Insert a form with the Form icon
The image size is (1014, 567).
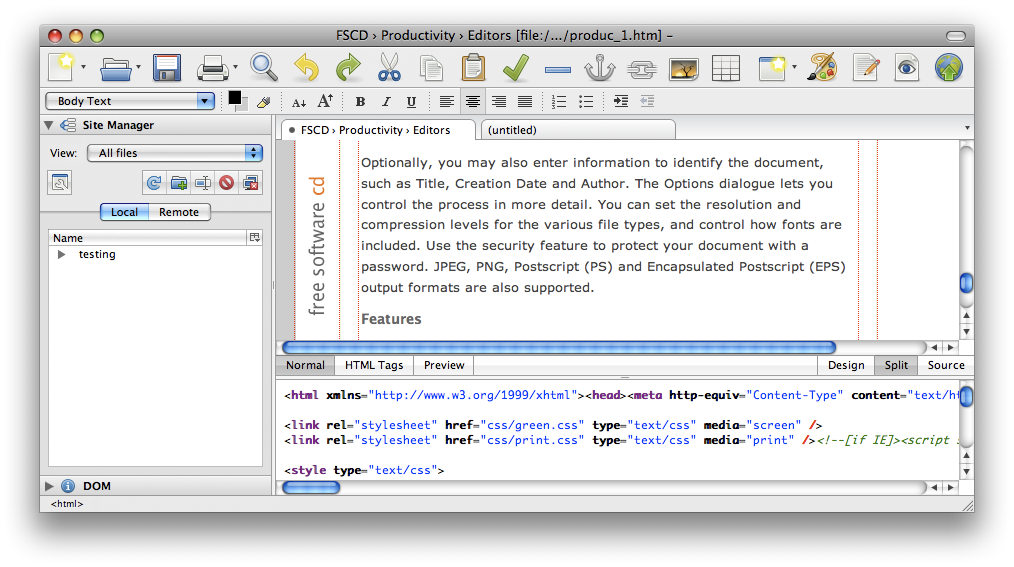[x=771, y=67]
